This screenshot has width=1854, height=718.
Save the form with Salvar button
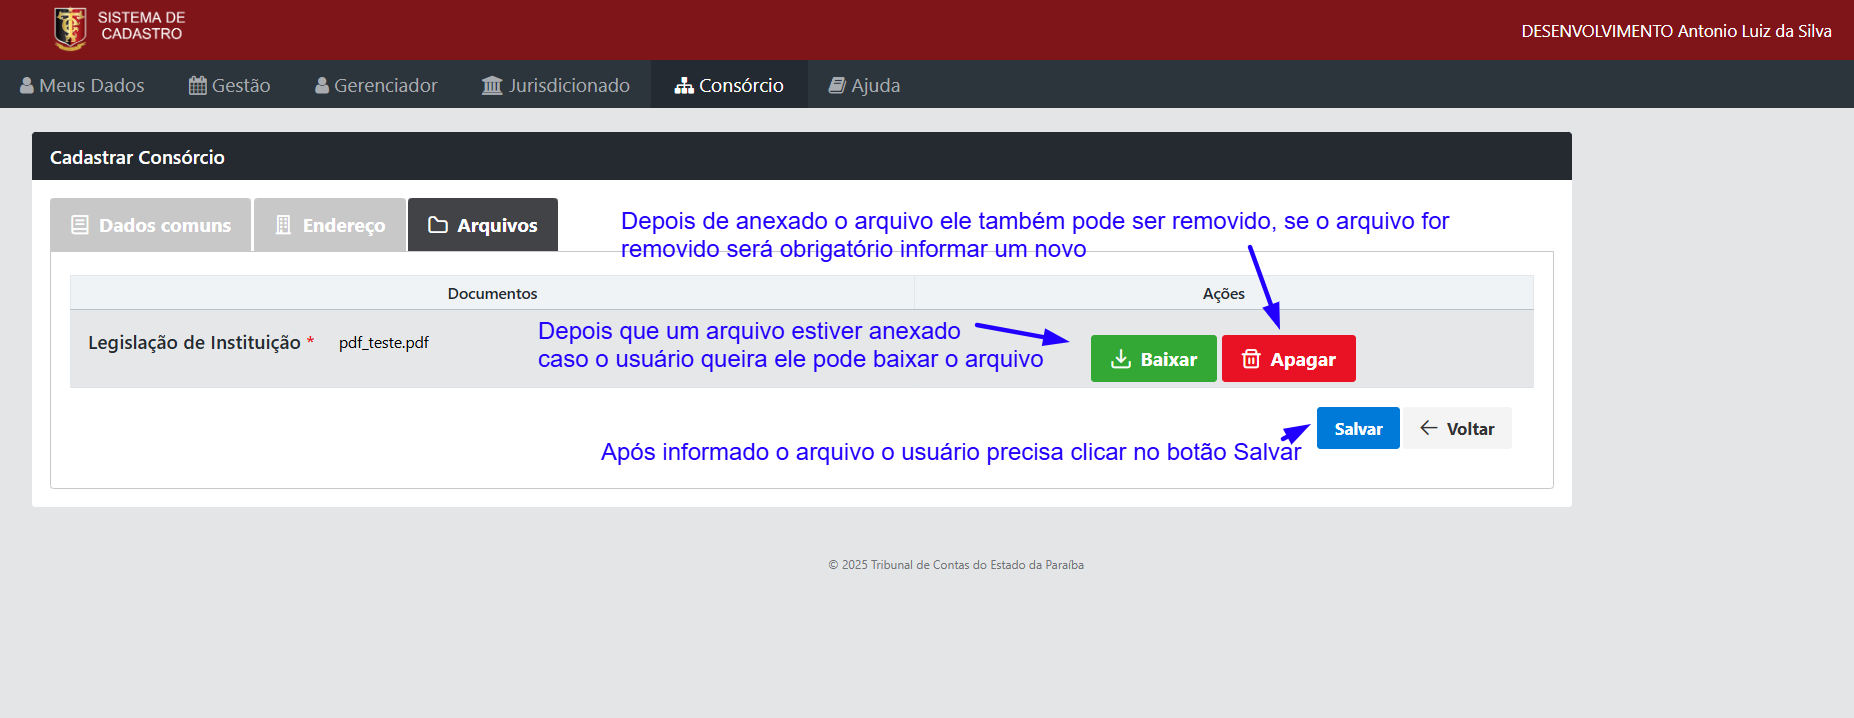click(x=1358, y=428)
